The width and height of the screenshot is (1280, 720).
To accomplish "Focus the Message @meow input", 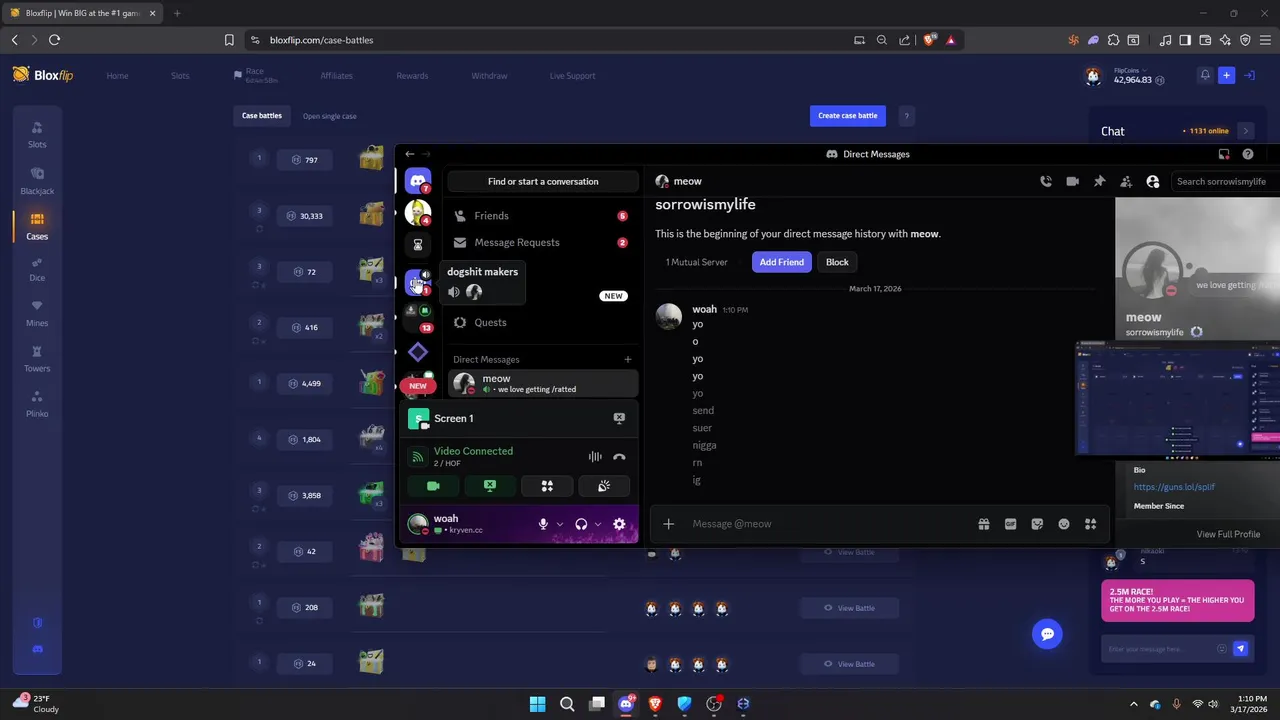I will 830,524.
